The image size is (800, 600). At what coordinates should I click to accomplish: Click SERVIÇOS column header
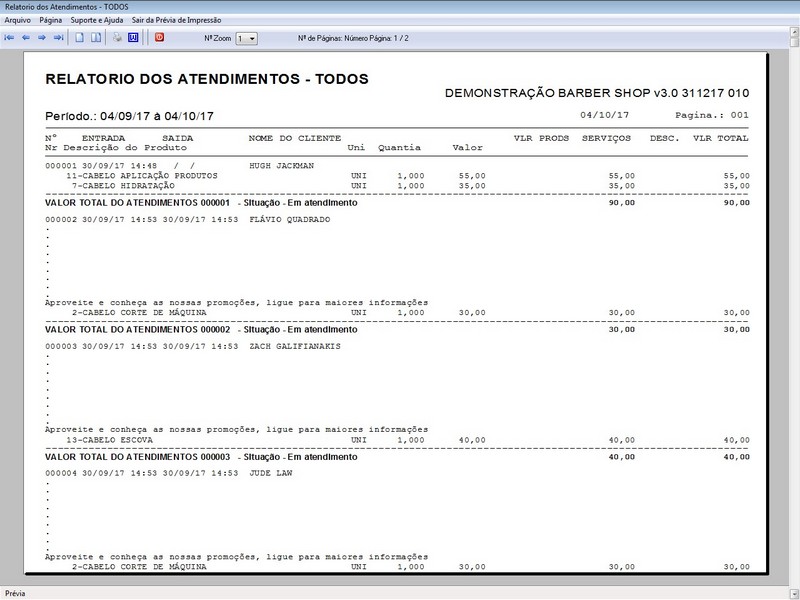606,138
